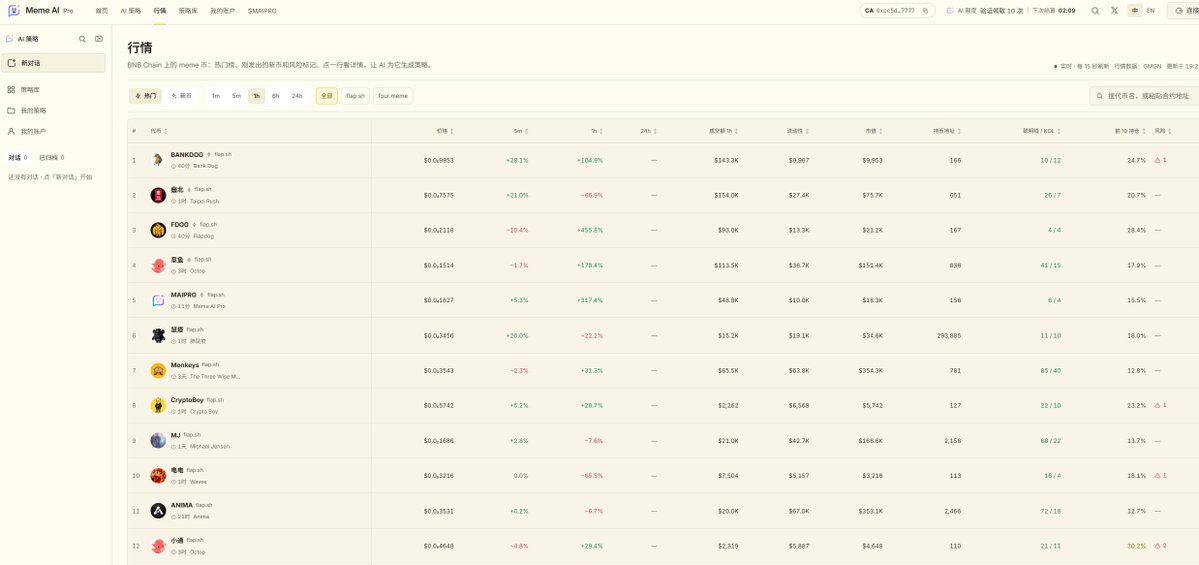Click the AI 额度 quota icon
The height and width of the screenshot is (565, 1199).
click(950, 11)
